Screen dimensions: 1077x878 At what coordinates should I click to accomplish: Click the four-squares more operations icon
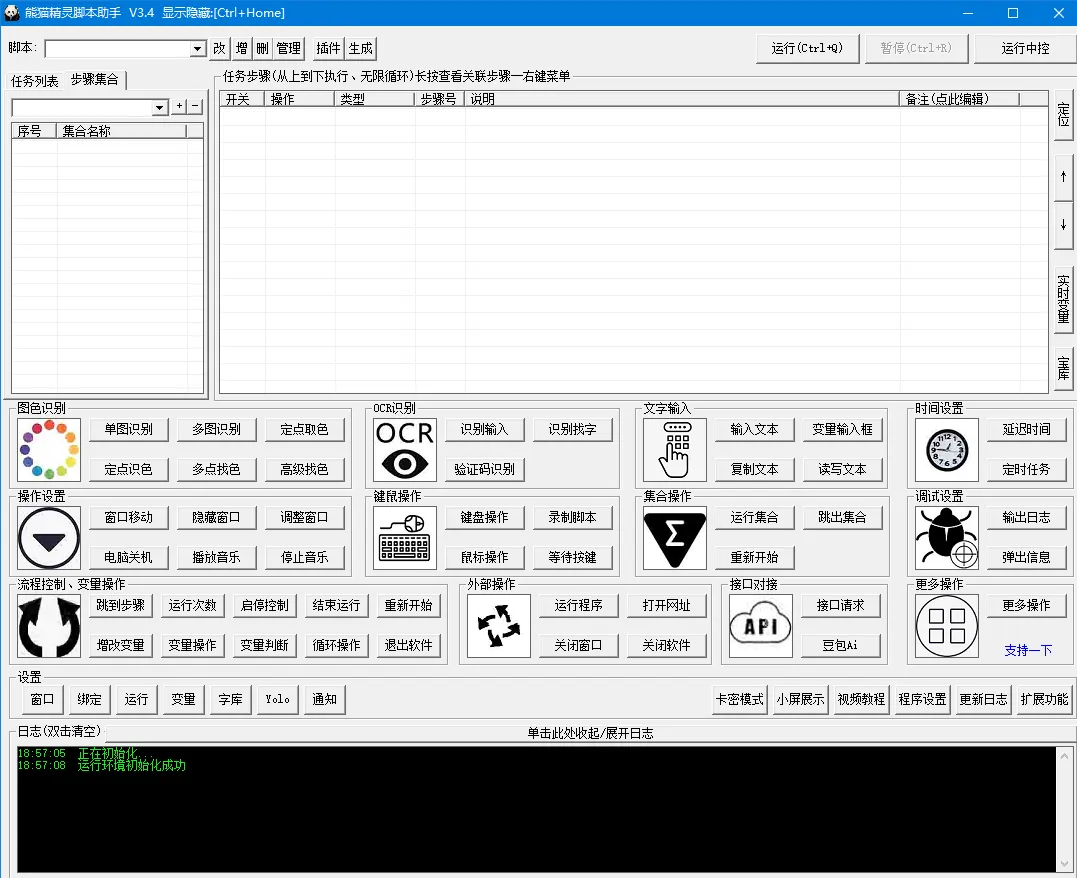[x=946, y=626]
